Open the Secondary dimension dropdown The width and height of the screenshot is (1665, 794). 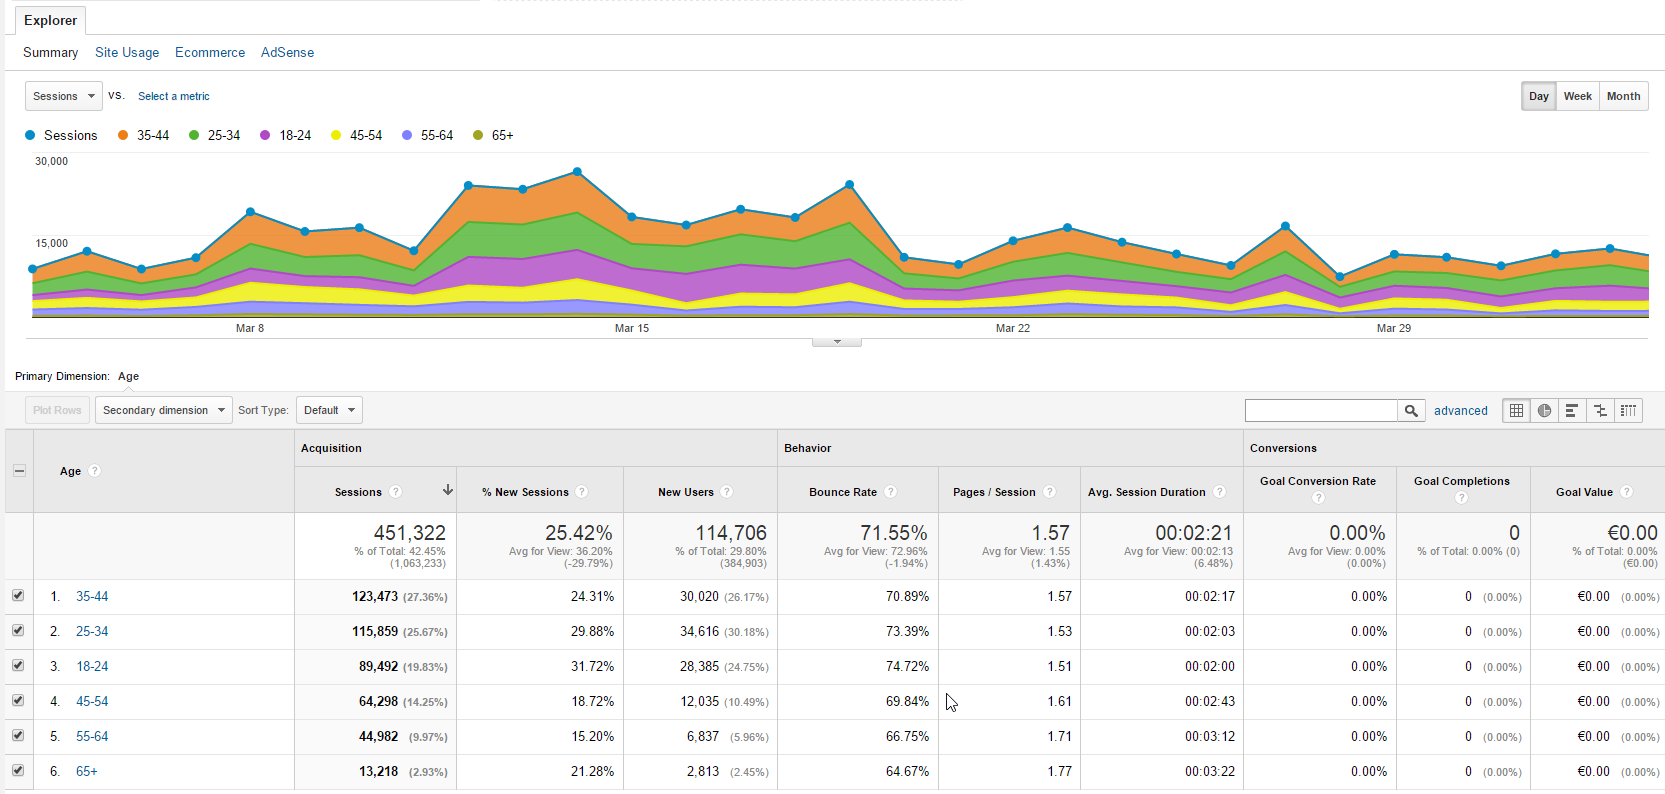[164, 410]
